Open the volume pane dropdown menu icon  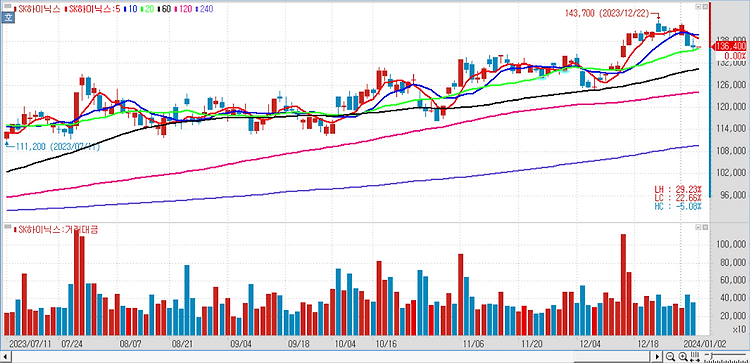coord(698,226)
